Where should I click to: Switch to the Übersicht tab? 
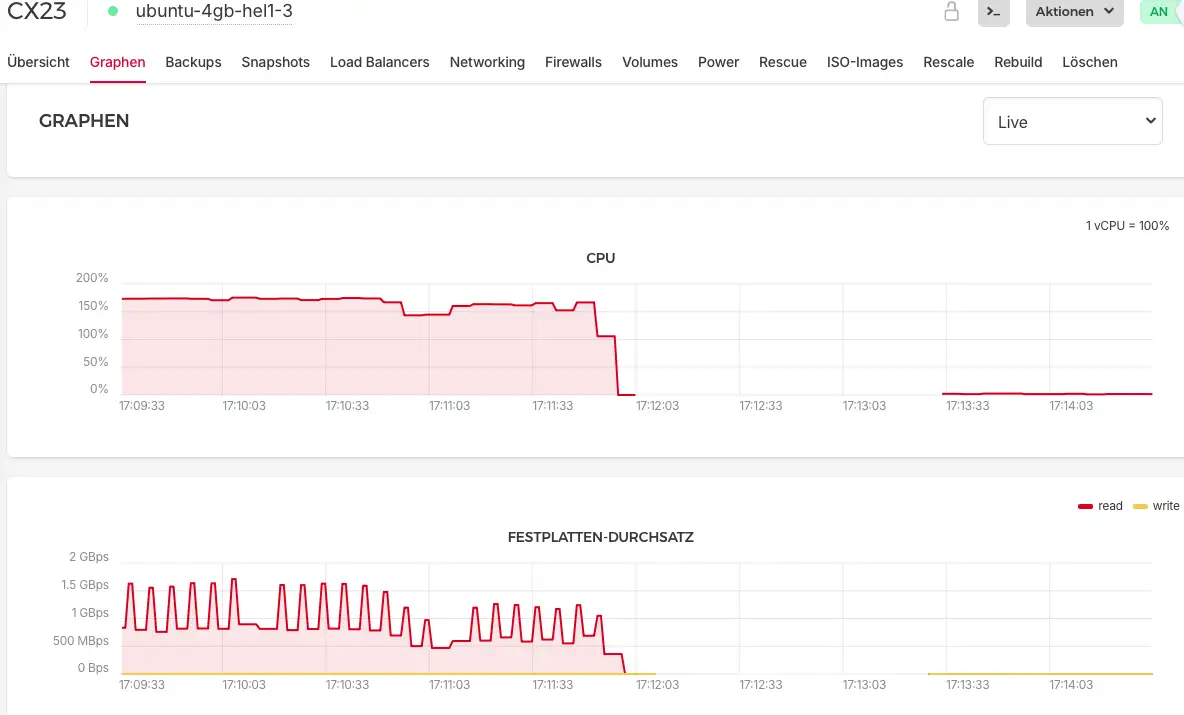tap(38, 62)
